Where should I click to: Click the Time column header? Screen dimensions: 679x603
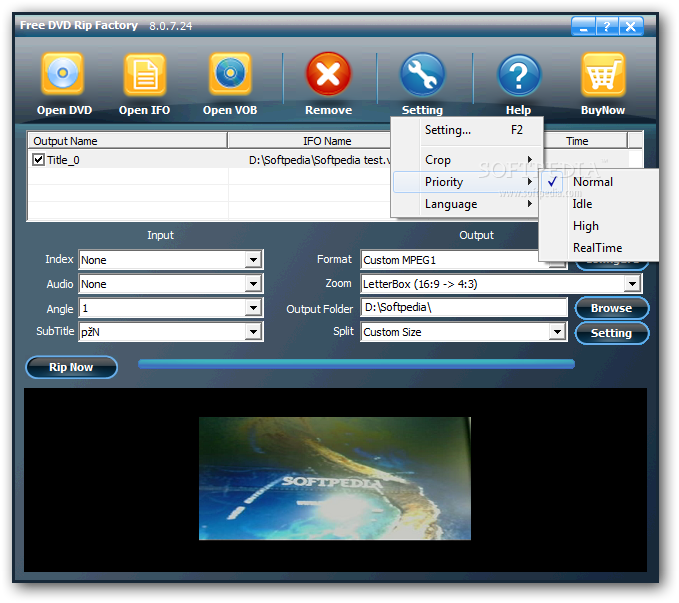(x=585, y=141)
